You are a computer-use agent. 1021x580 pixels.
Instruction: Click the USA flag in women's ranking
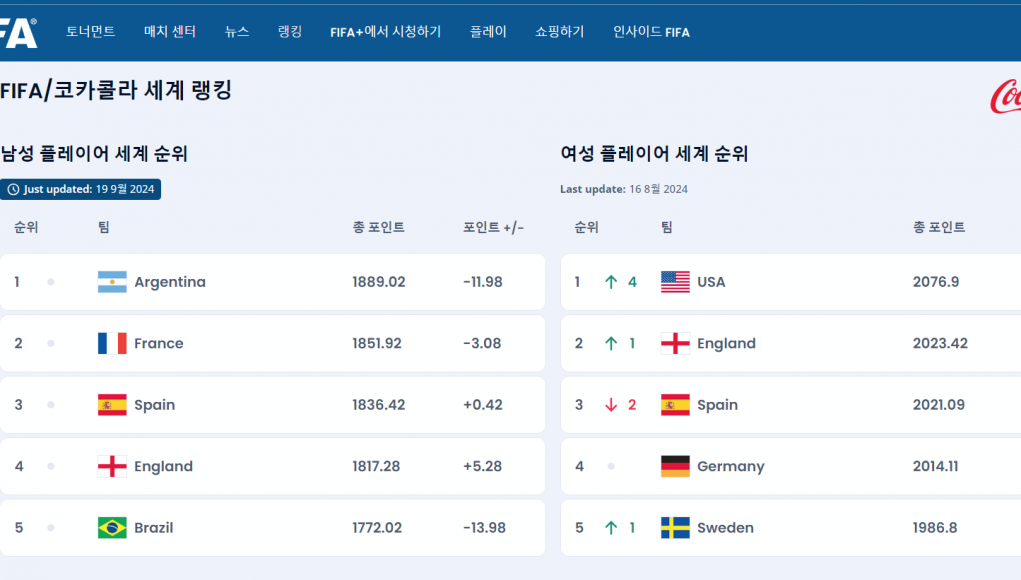pyautogui.click(x=675, y=282)
